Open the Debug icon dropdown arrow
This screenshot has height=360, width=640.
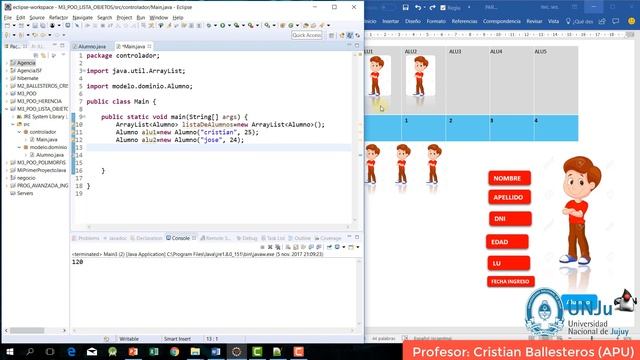pos(215,25)
